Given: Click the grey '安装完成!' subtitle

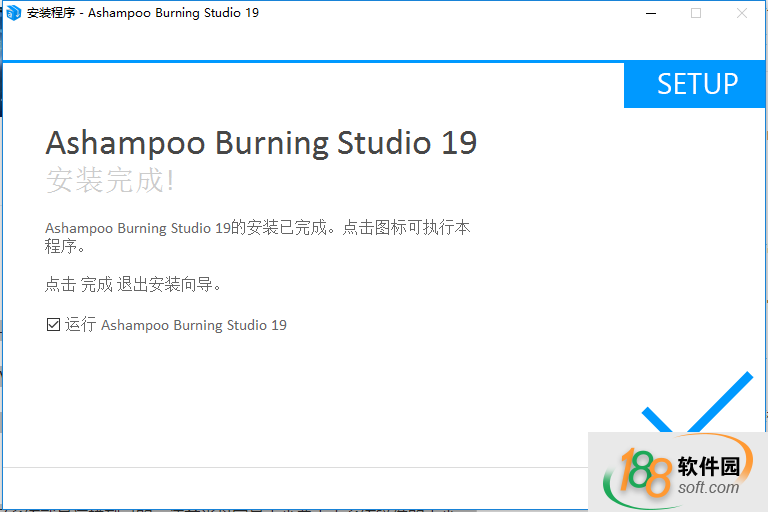Looking at the screenshot, I should pos(110,181).
